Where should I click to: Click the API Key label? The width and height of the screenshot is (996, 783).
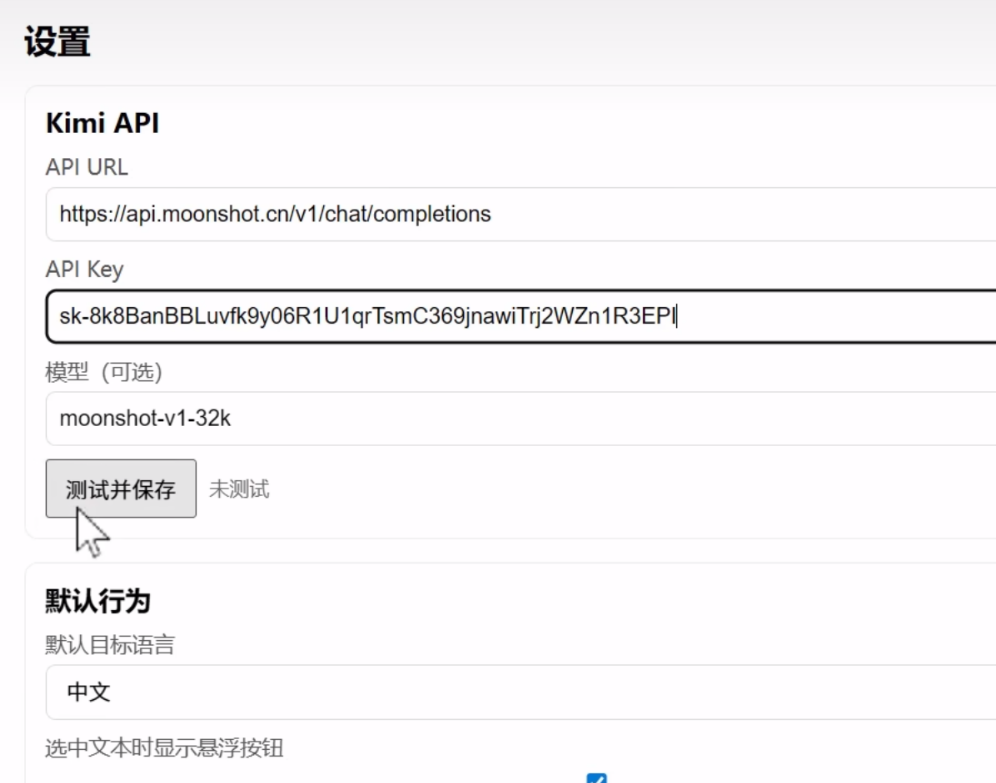click(x=84, y=269)
